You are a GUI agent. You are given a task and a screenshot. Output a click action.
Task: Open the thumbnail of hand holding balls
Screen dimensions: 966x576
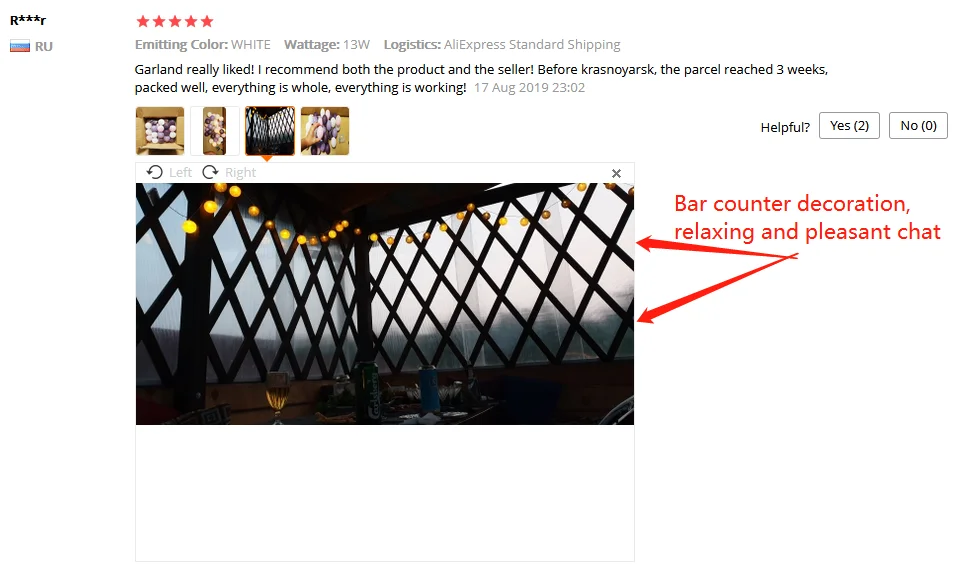pyautogui.click(x=325, y=131)
